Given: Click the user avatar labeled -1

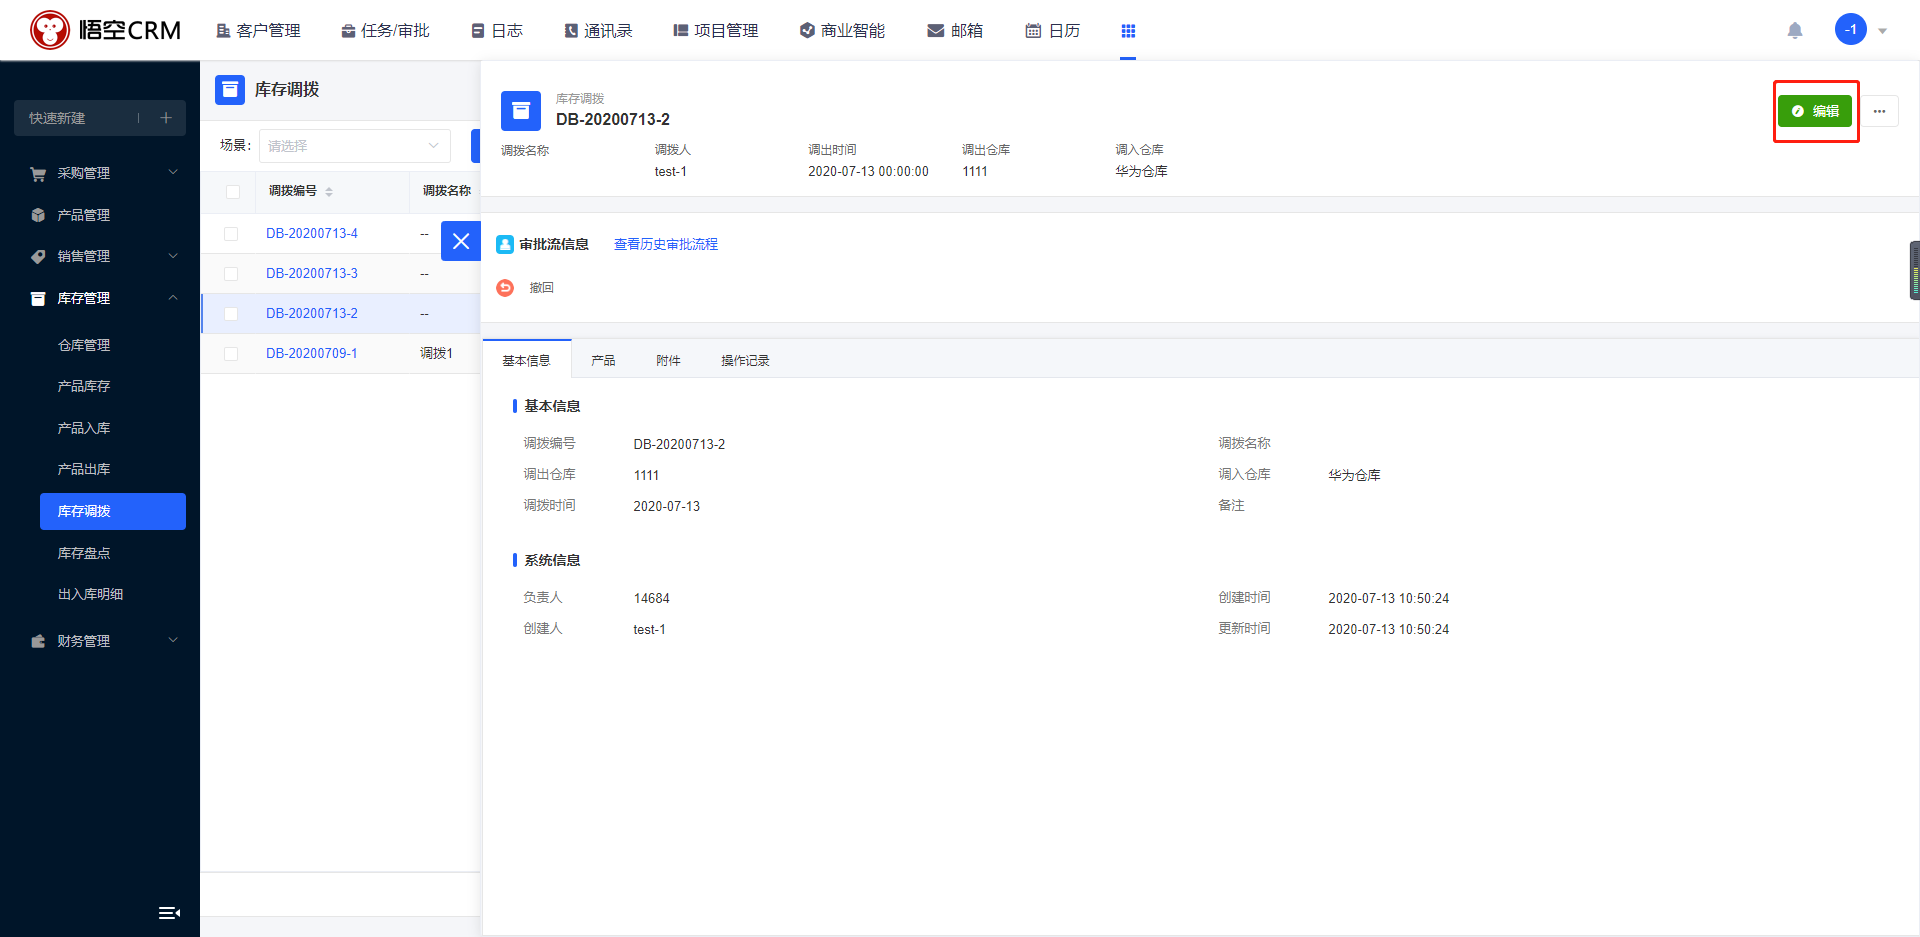Looking at the screenshot, I should coord(1850,29).
